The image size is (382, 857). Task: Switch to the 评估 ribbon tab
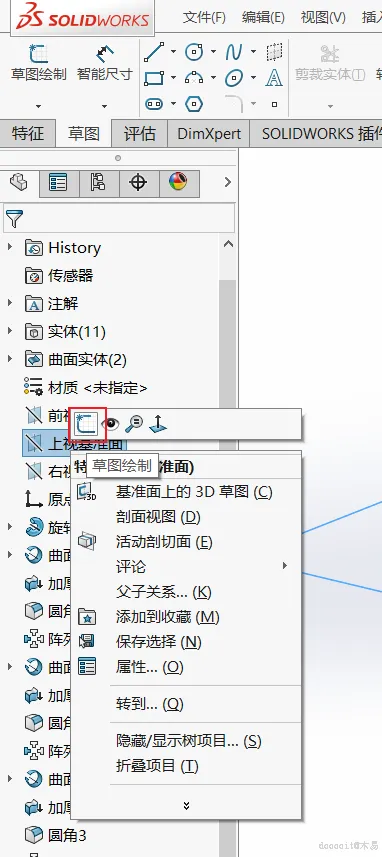coord(139,134)
